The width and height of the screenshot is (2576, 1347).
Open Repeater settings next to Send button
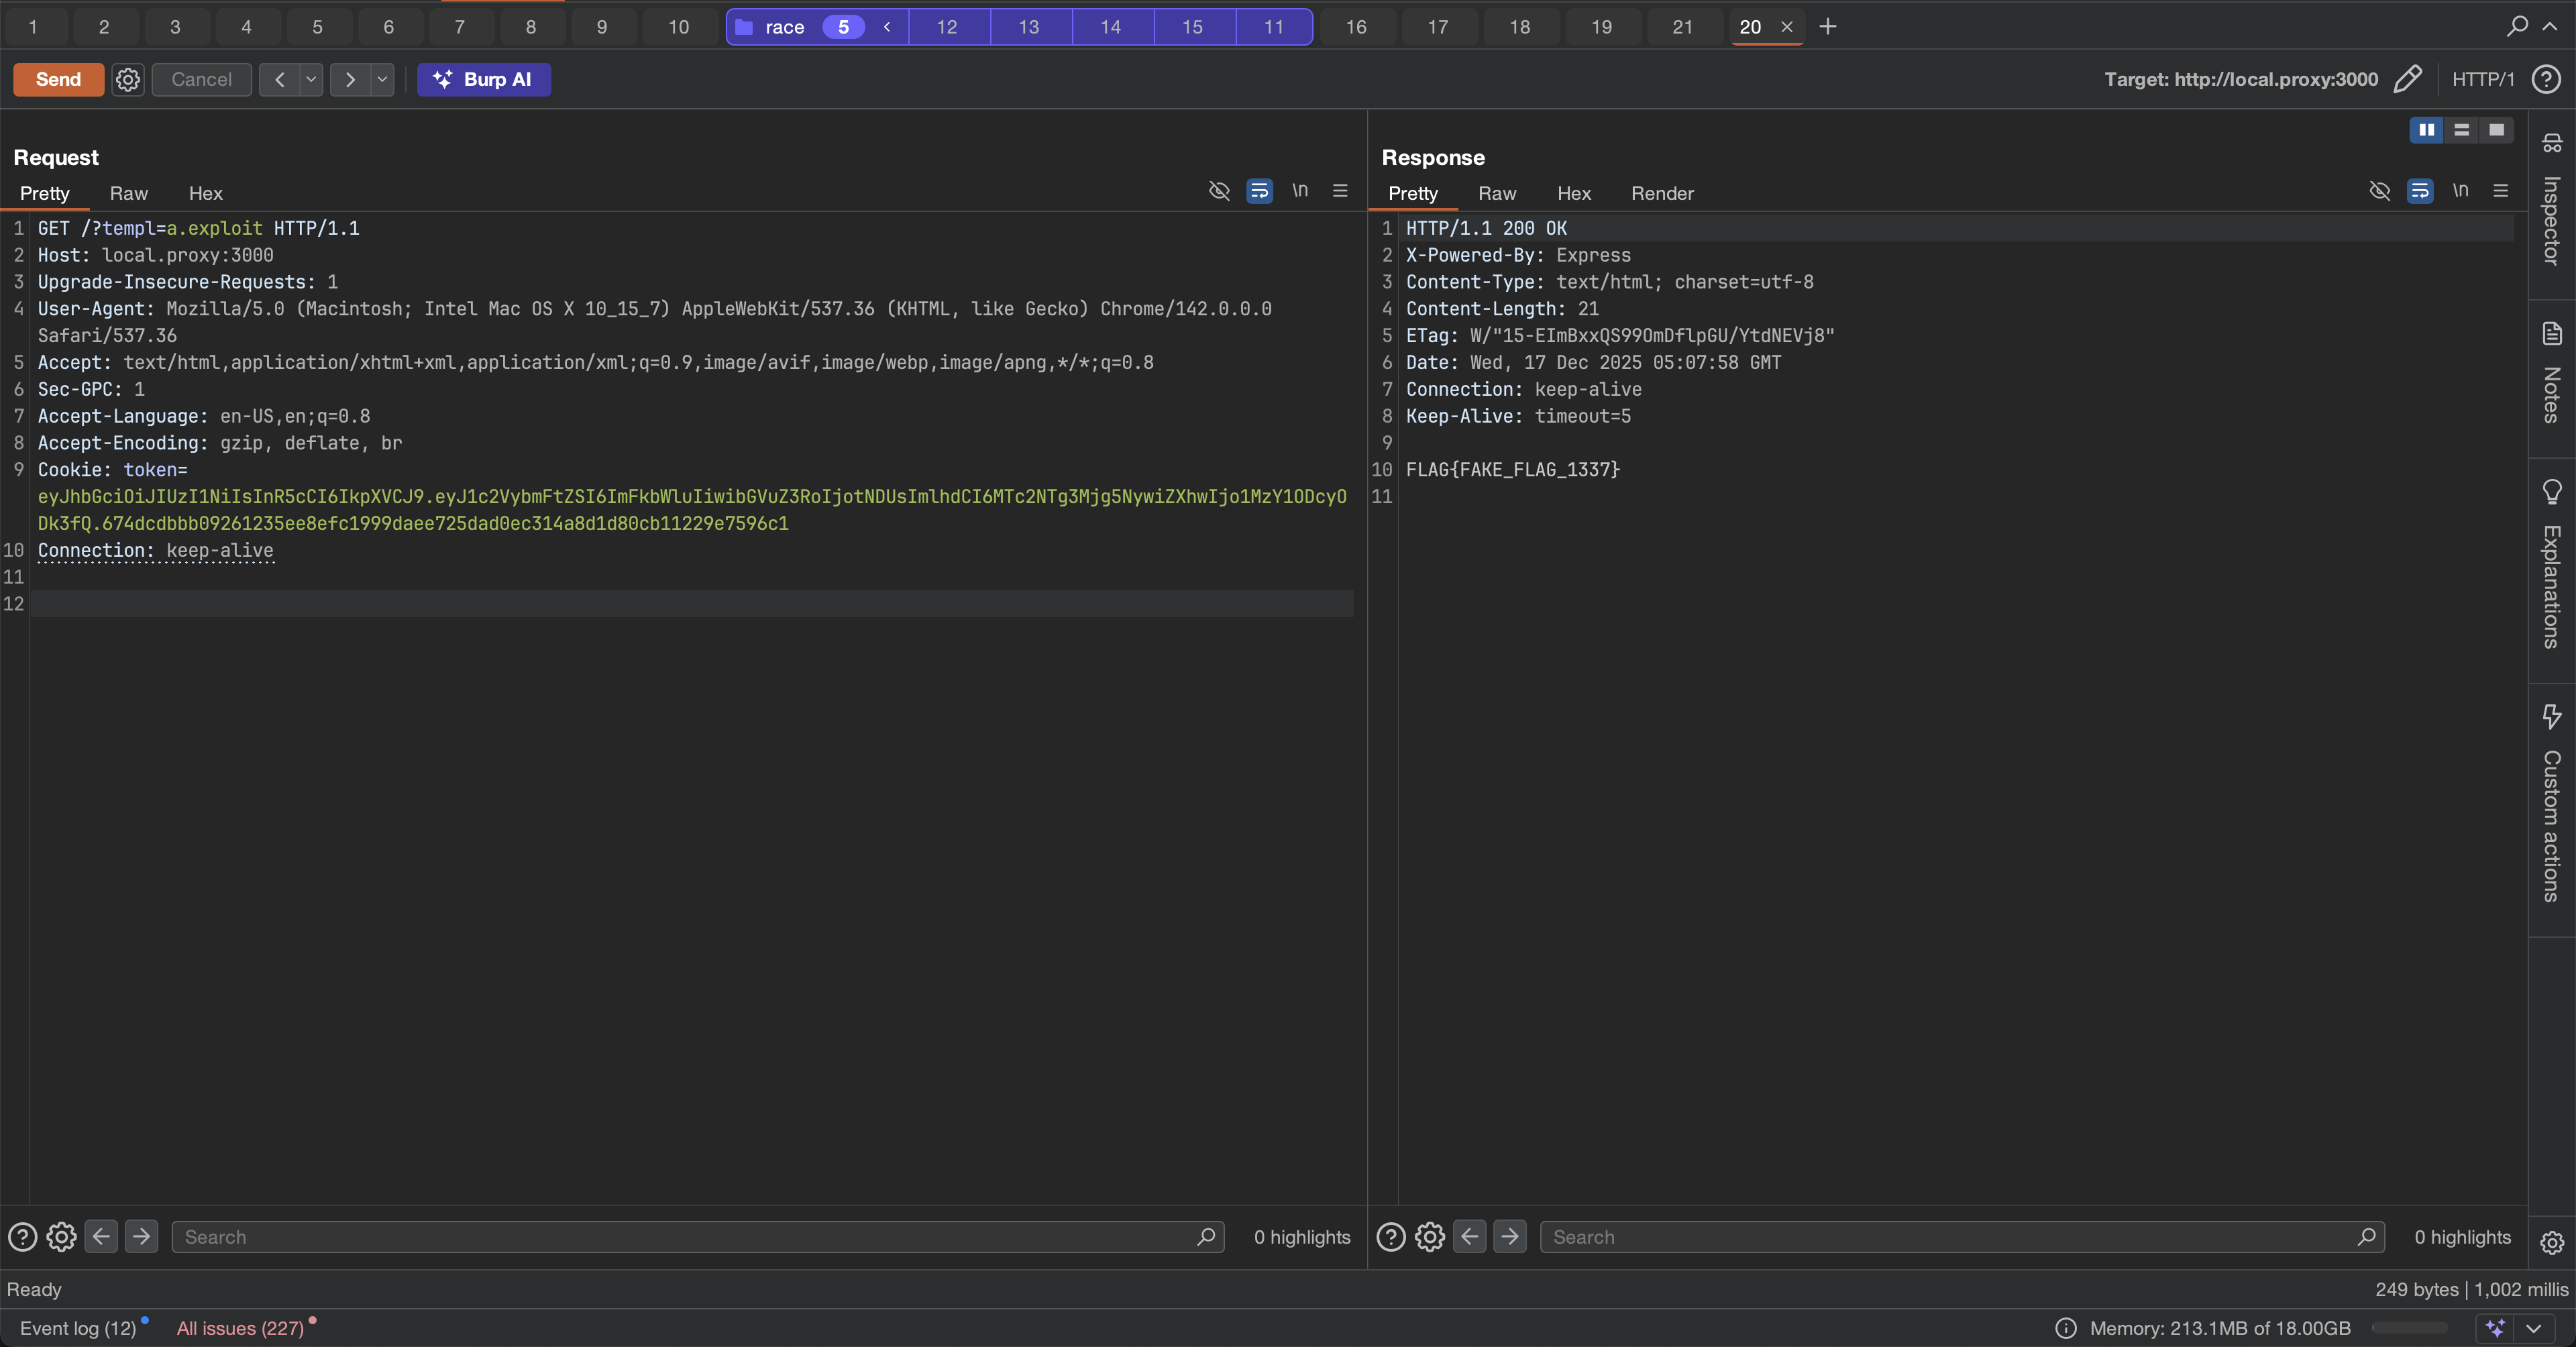point(127,79)
